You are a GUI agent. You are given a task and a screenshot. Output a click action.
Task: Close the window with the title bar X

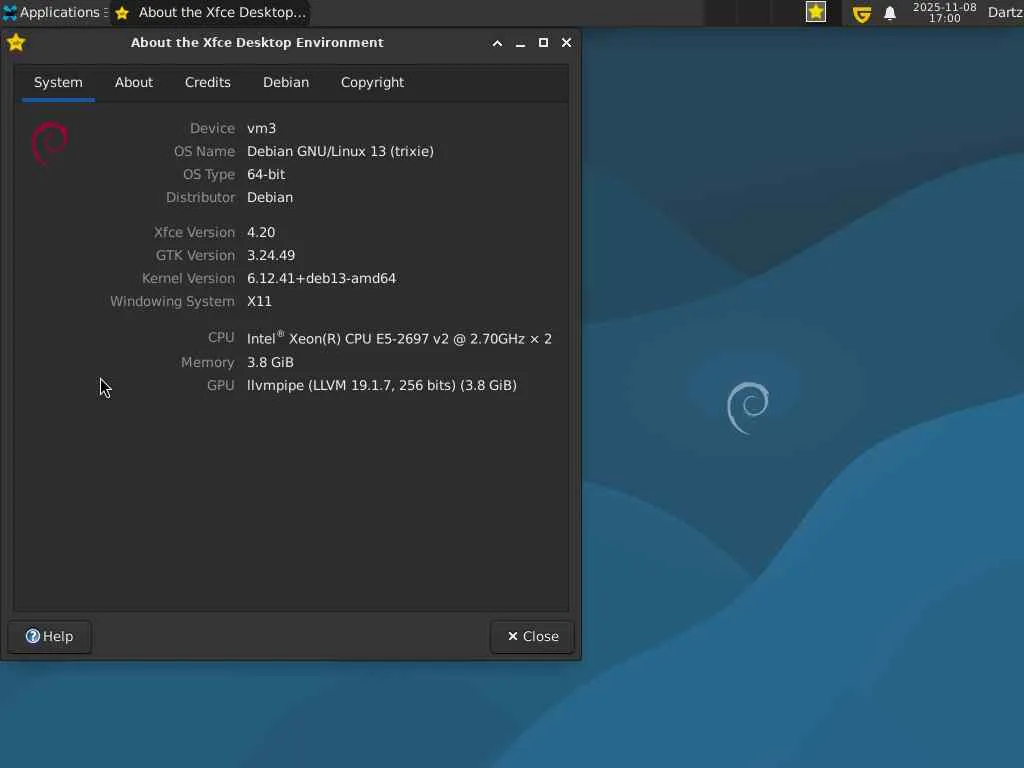coord(566,42)
